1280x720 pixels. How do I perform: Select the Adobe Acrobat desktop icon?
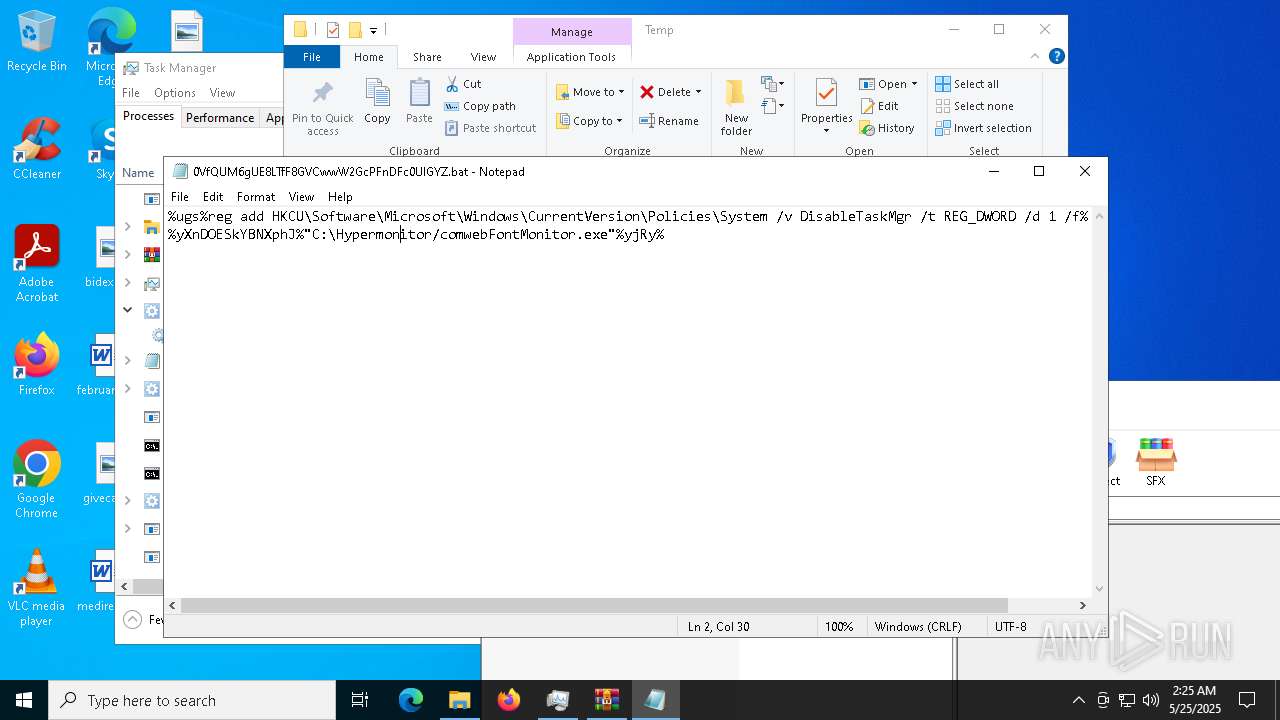point(37,264)
